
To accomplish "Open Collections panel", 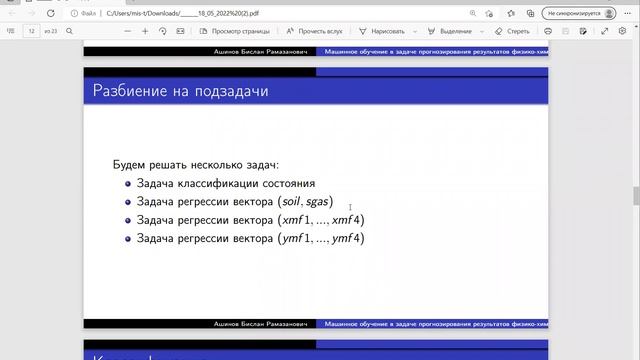I will pos(530,13).
